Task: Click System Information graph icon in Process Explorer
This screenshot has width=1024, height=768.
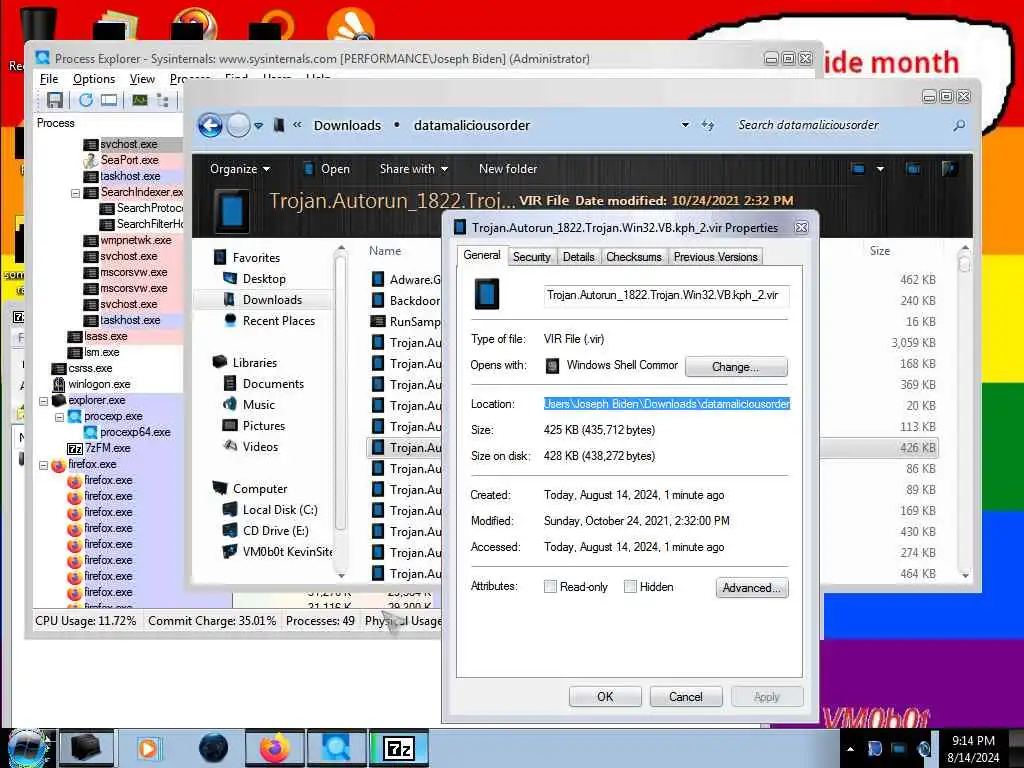Action: pos(140,100)
